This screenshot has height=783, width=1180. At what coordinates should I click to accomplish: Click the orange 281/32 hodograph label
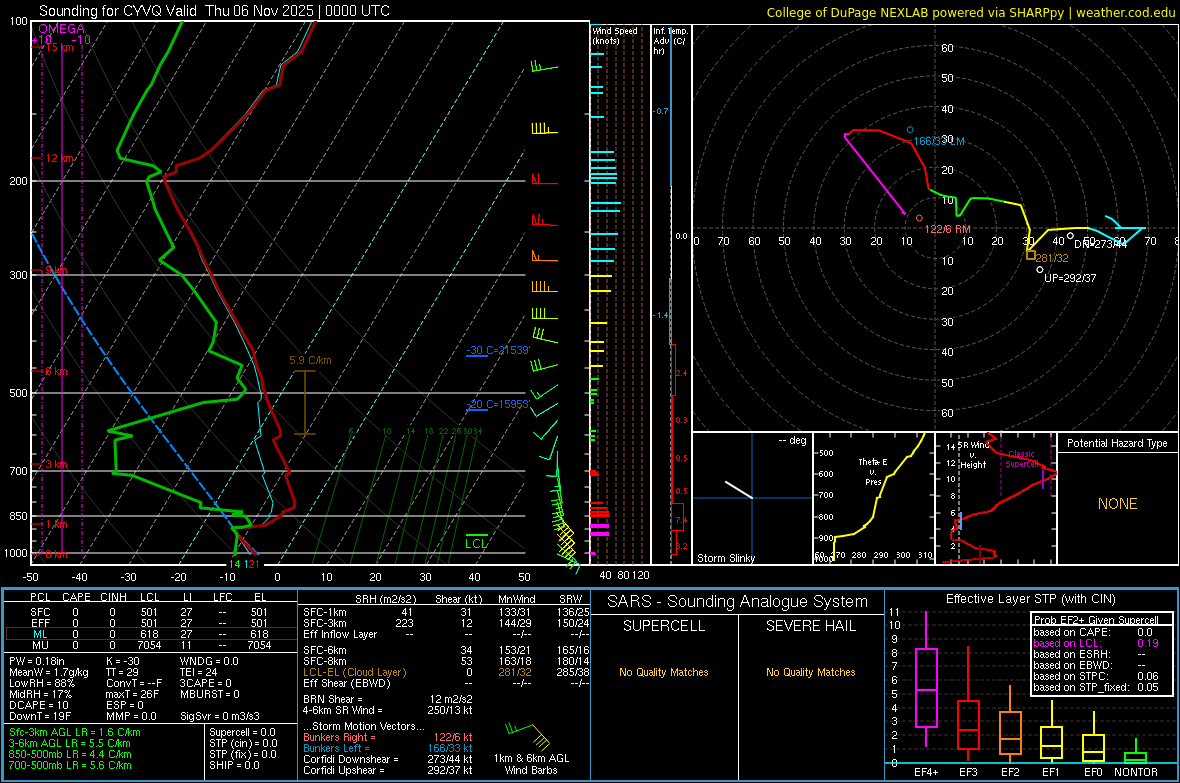click(1052, 257)
